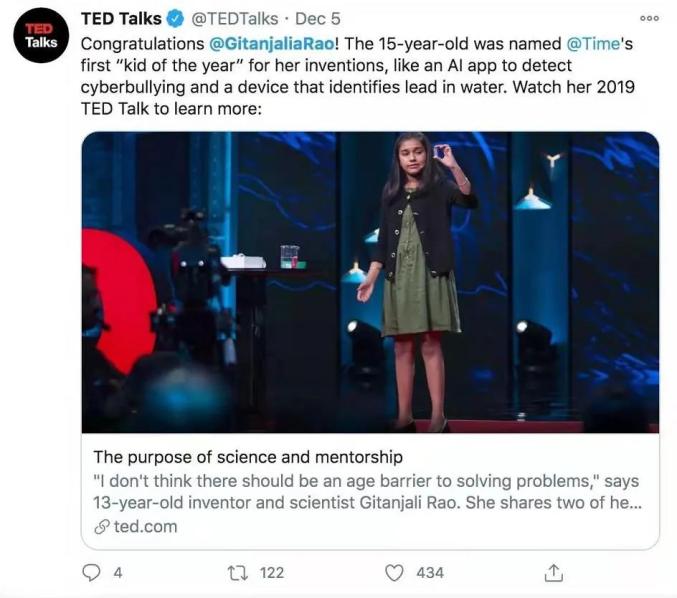Open the tweet's three-dot more menu
Screen dimensions: 677x598
point(649,19)
